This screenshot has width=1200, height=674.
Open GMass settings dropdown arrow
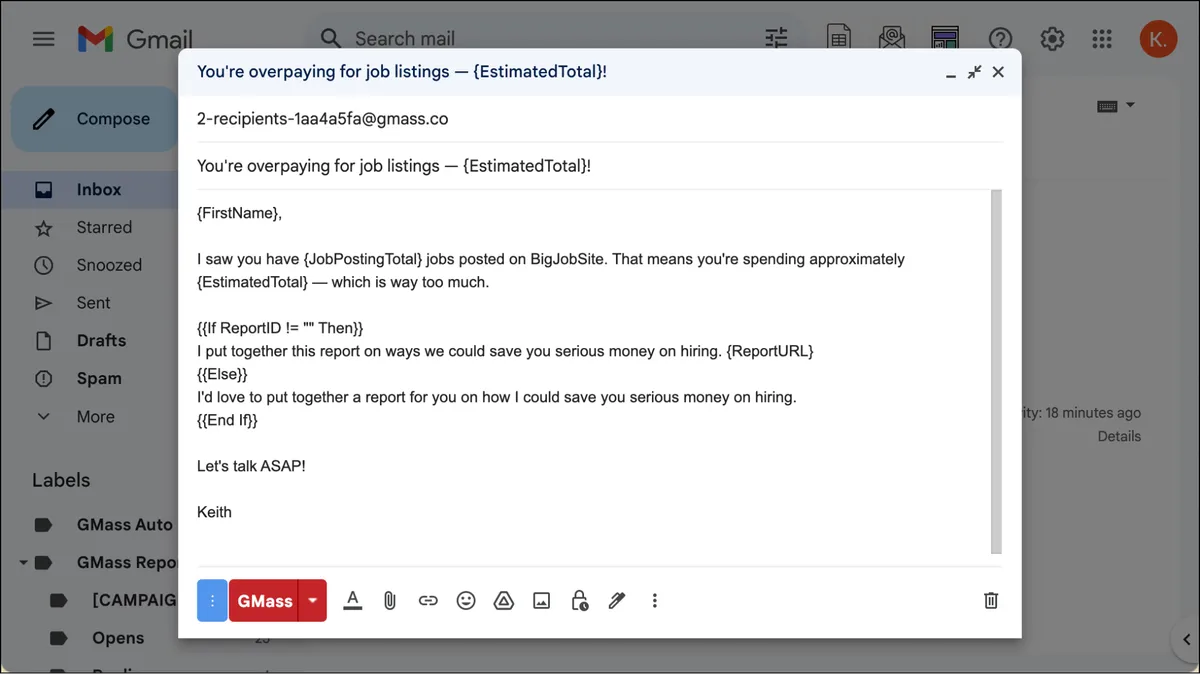tap(313, 601)
